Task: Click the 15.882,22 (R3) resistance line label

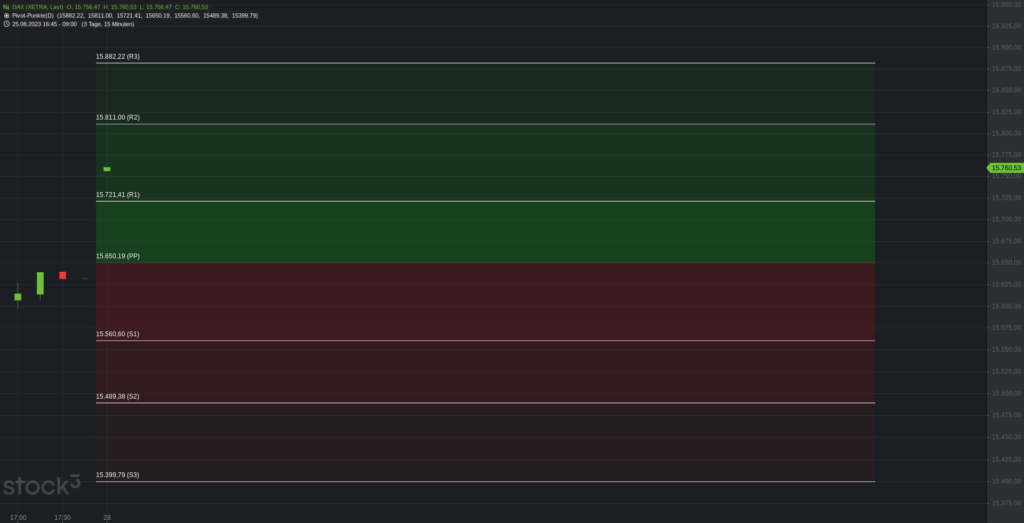Action: click(118, 57)
